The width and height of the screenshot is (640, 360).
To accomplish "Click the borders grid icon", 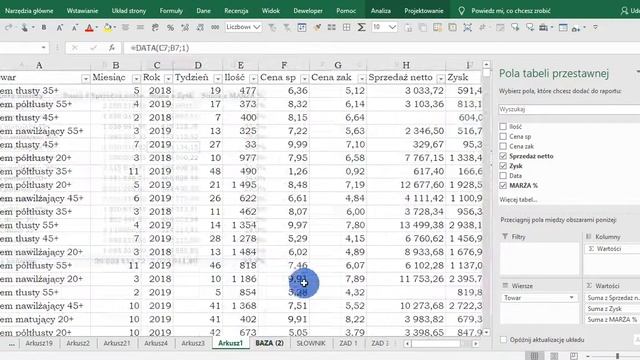I will [x=346, y=27].
